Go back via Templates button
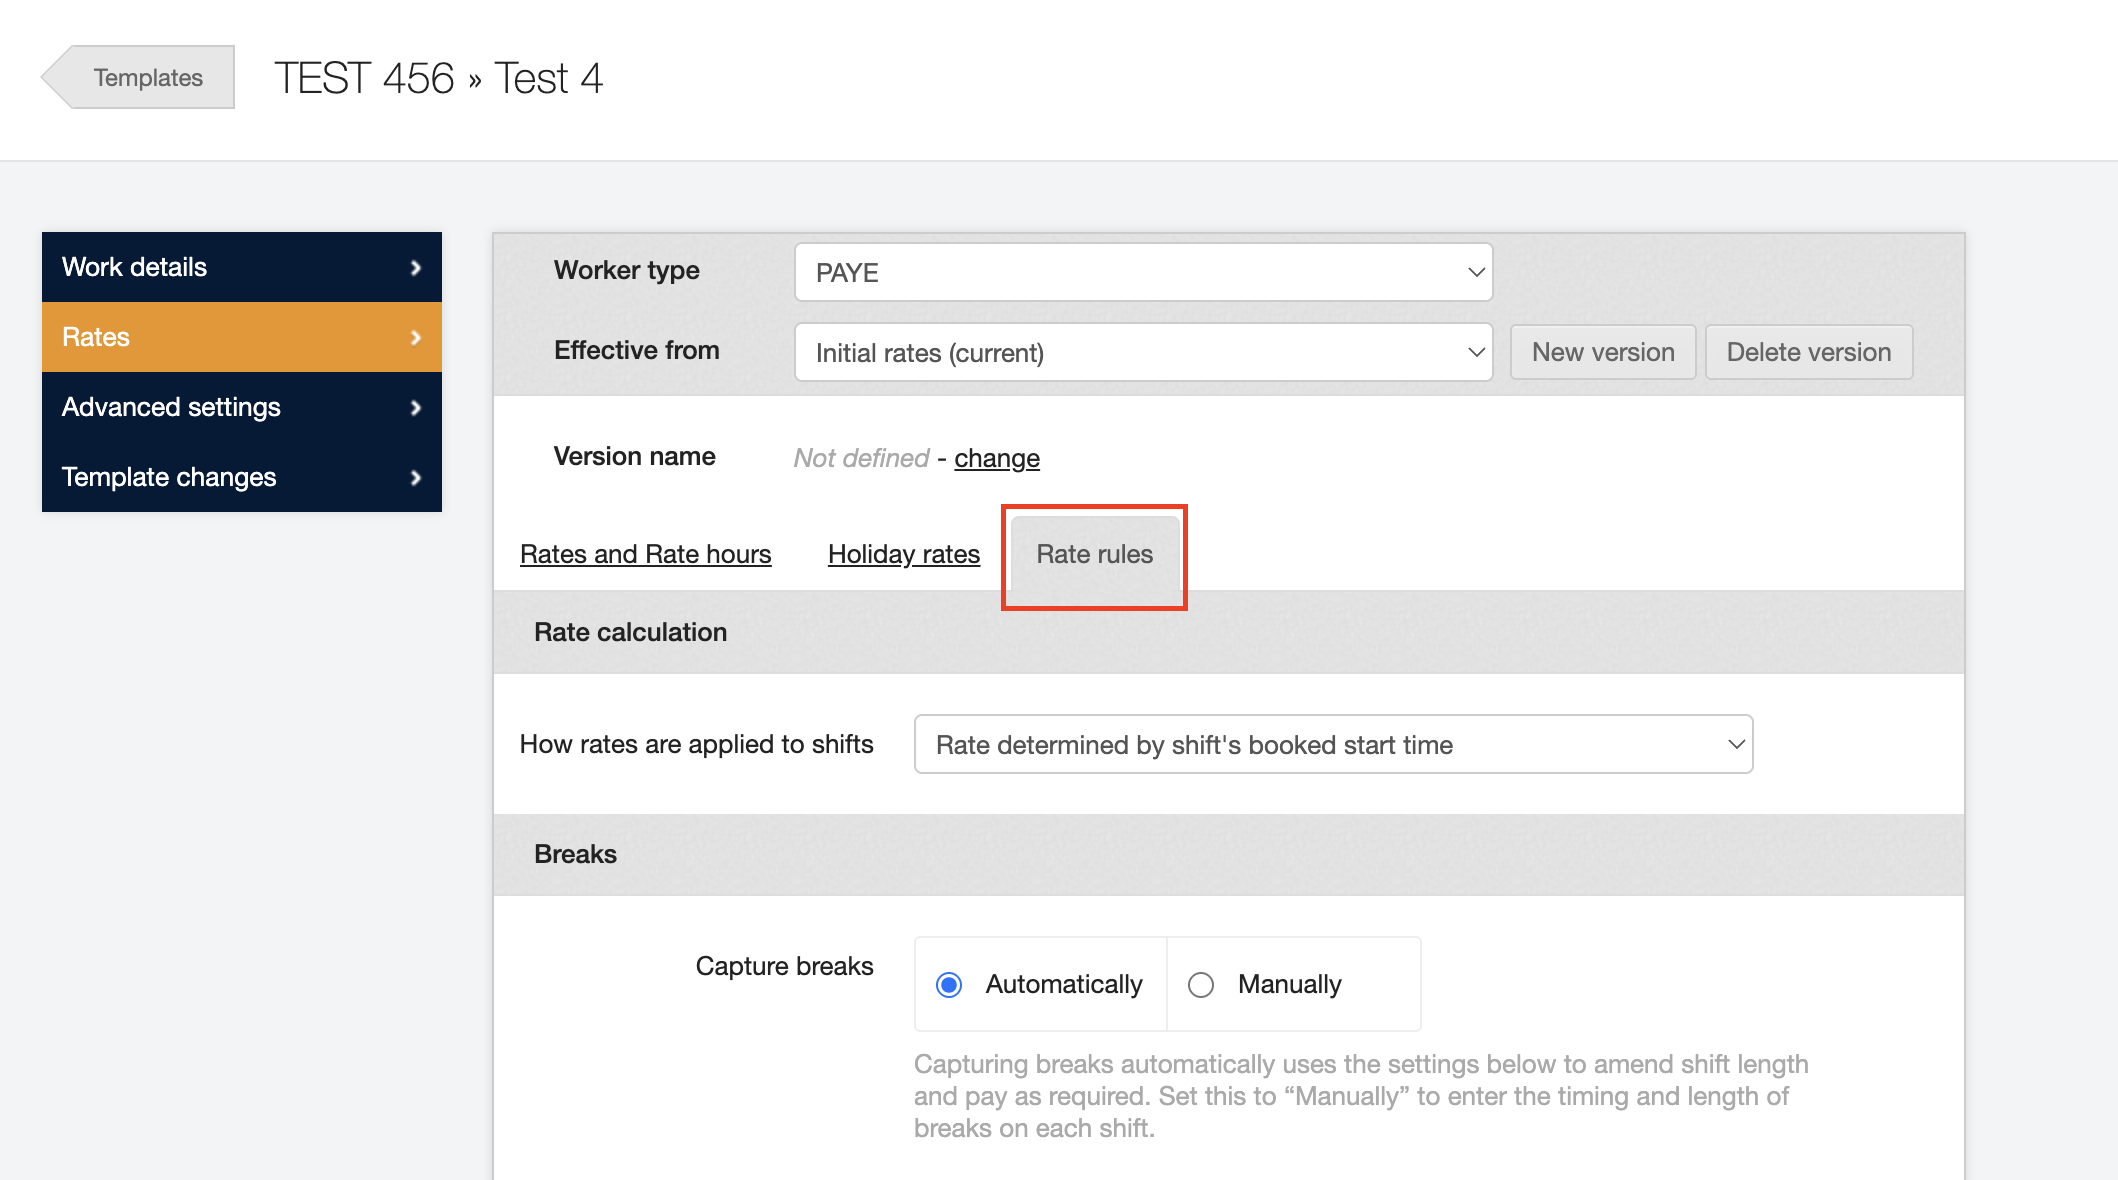Image resolution: width=2118 pixels, height=1180 pixels. tap(147, 77)
